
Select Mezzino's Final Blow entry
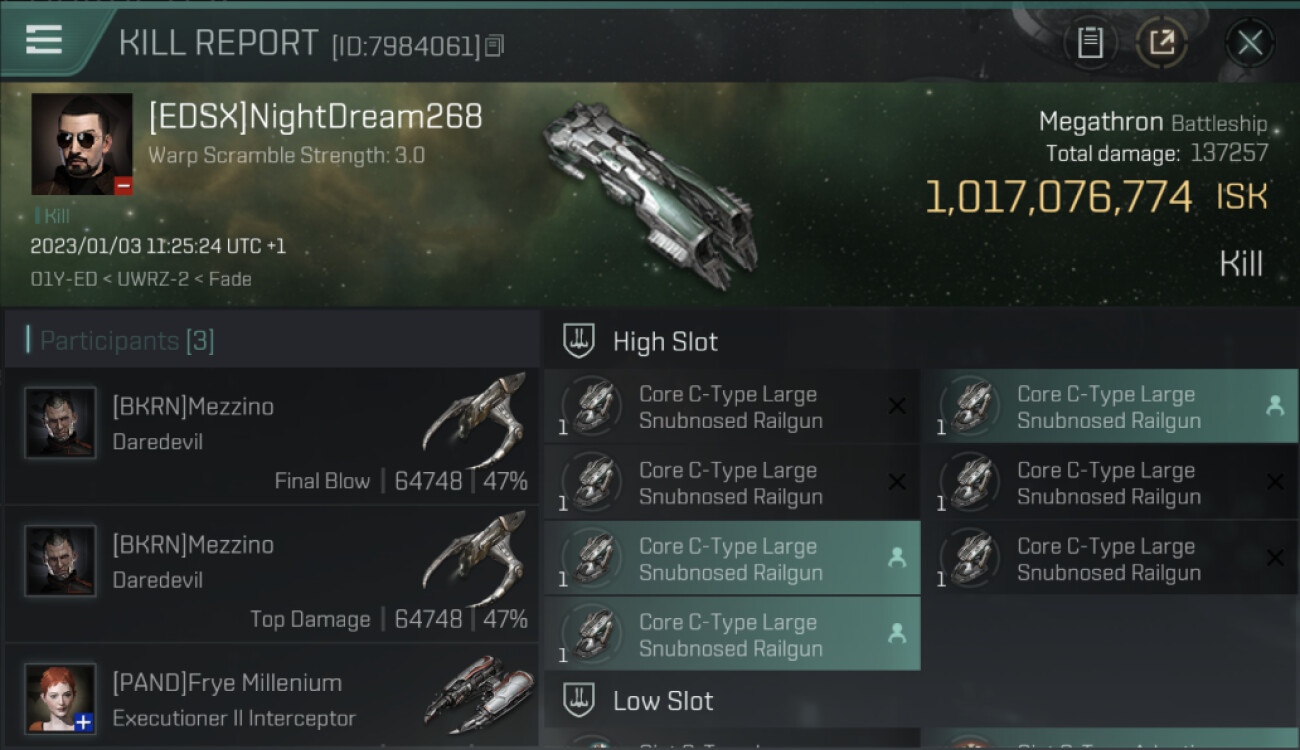tap(271, 436)
